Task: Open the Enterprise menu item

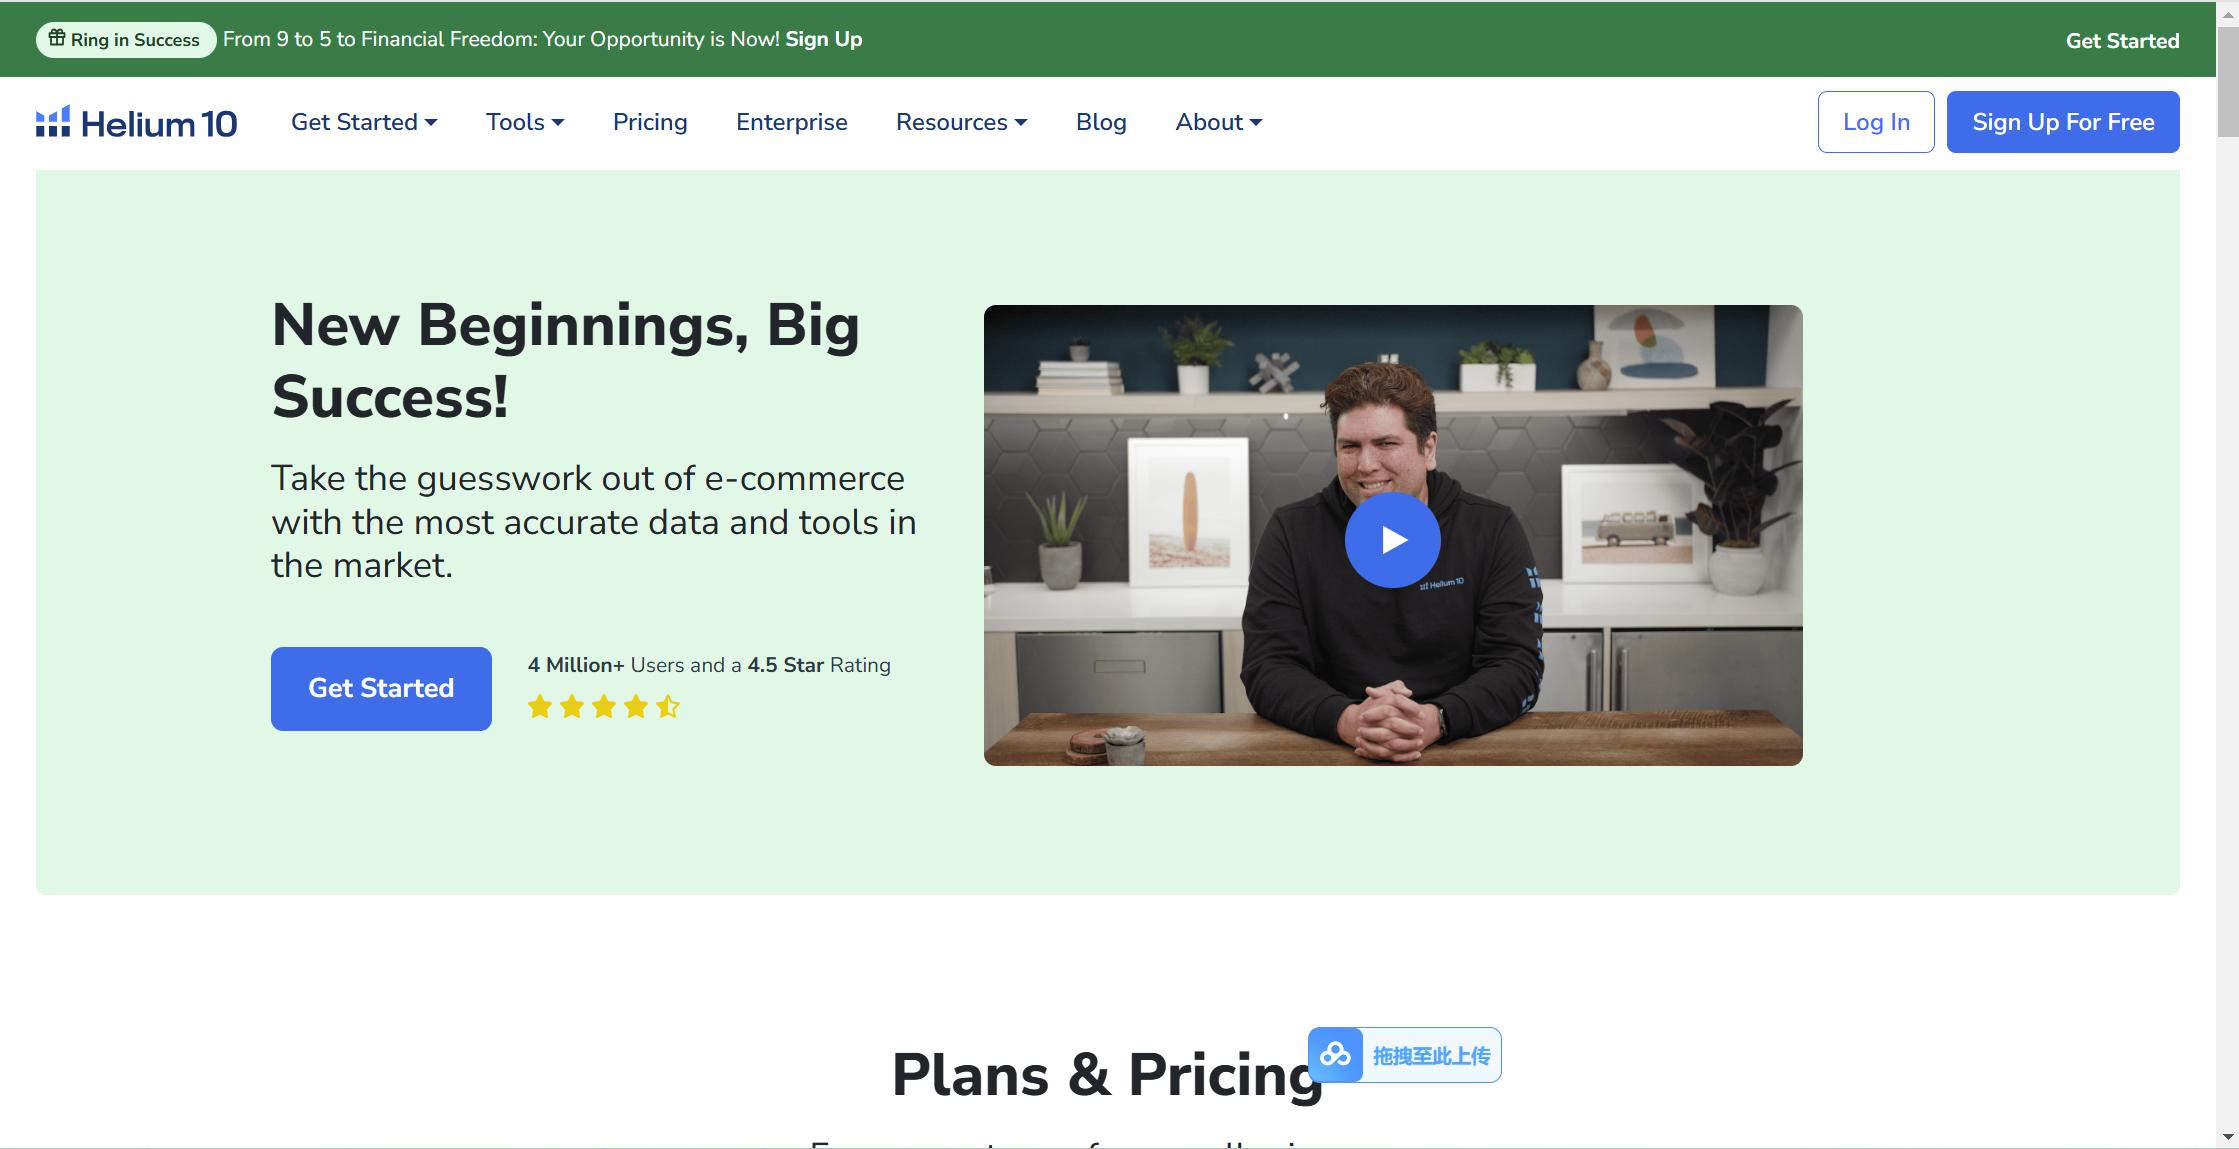Action: click(x=791, y=122)
